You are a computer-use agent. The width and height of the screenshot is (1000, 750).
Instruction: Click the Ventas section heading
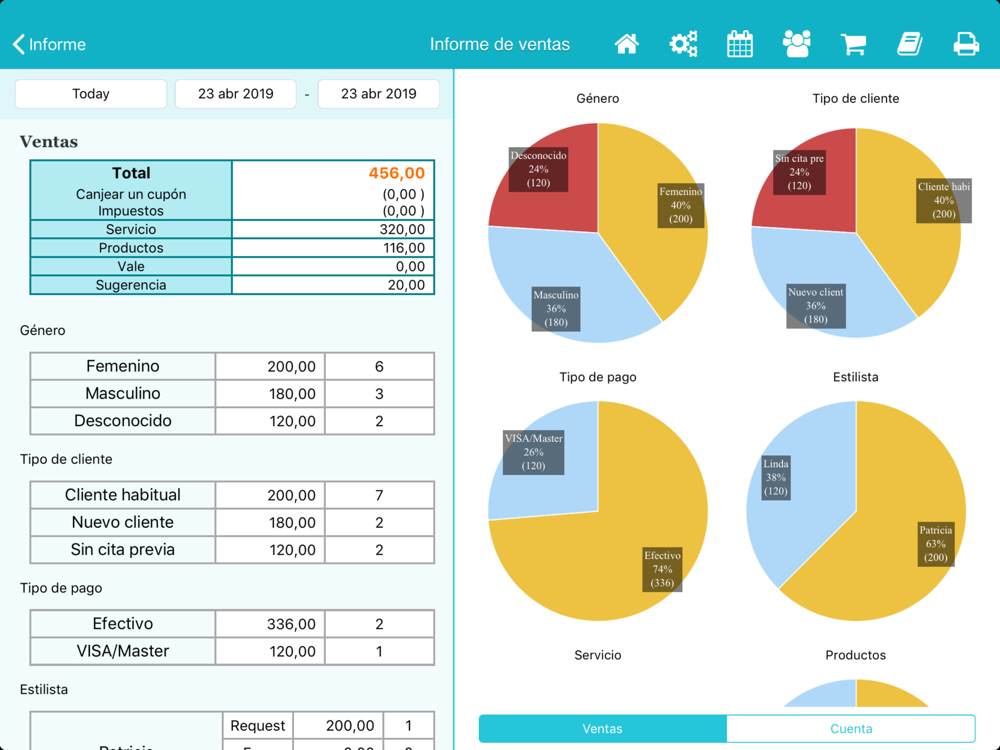[x=48, y=142]
